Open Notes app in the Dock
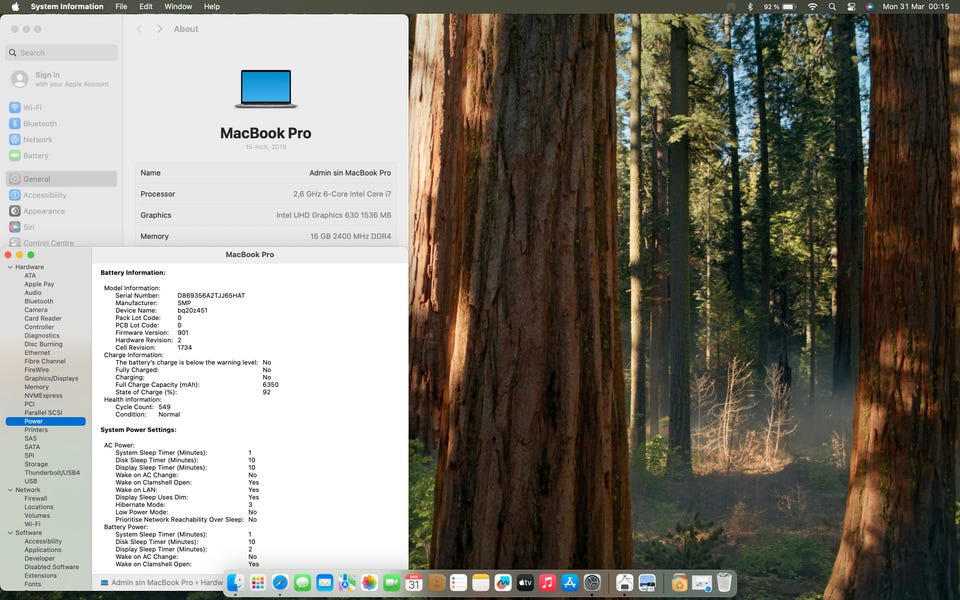960x600 pixels. 481,582
